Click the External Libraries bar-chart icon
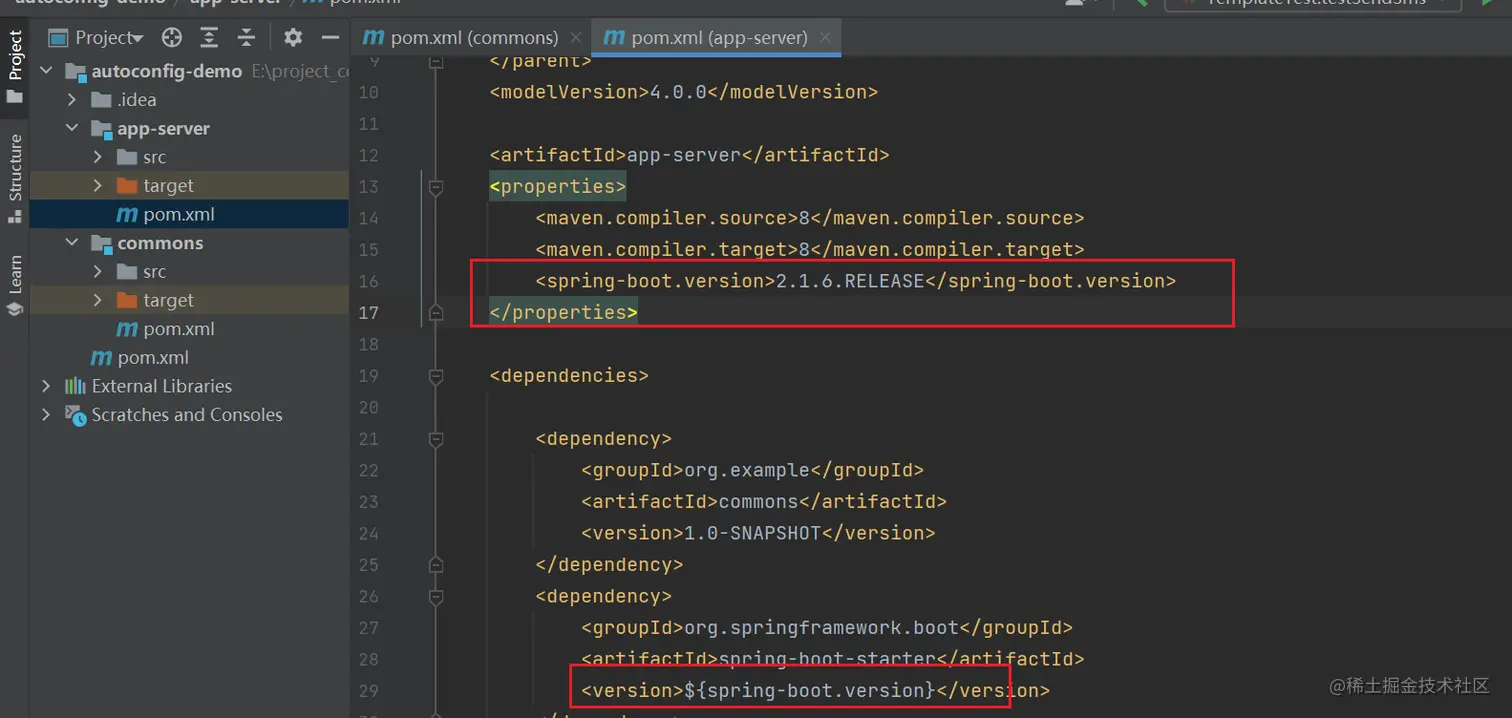The height and width of the screenshot is (718, 1512). pos(75,386)
